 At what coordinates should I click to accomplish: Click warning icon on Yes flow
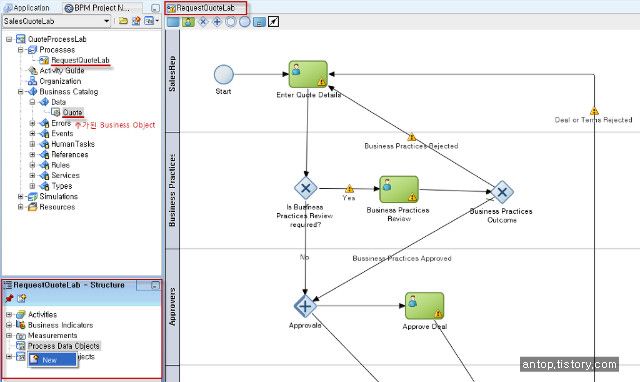[x=349, y=189]
